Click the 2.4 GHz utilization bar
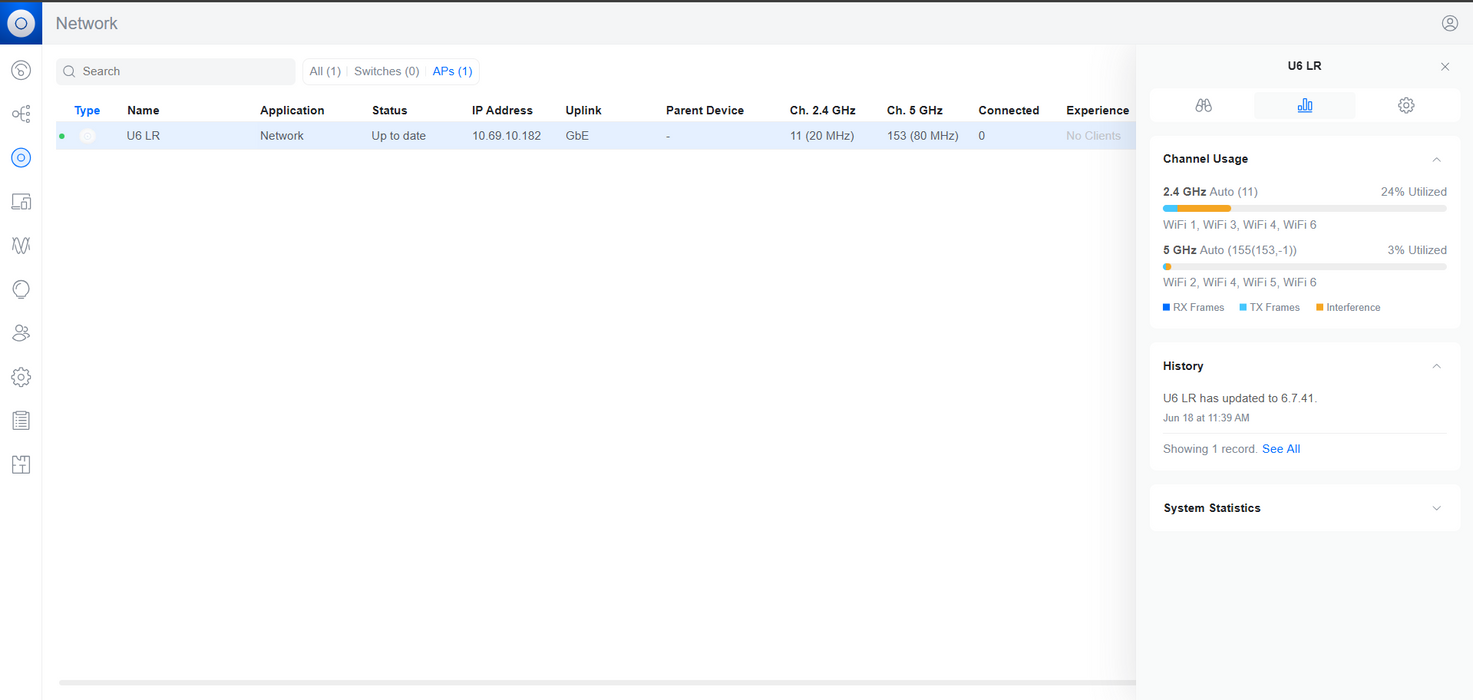Screen dimensions: 1473x700 (x=1305, y=208)
